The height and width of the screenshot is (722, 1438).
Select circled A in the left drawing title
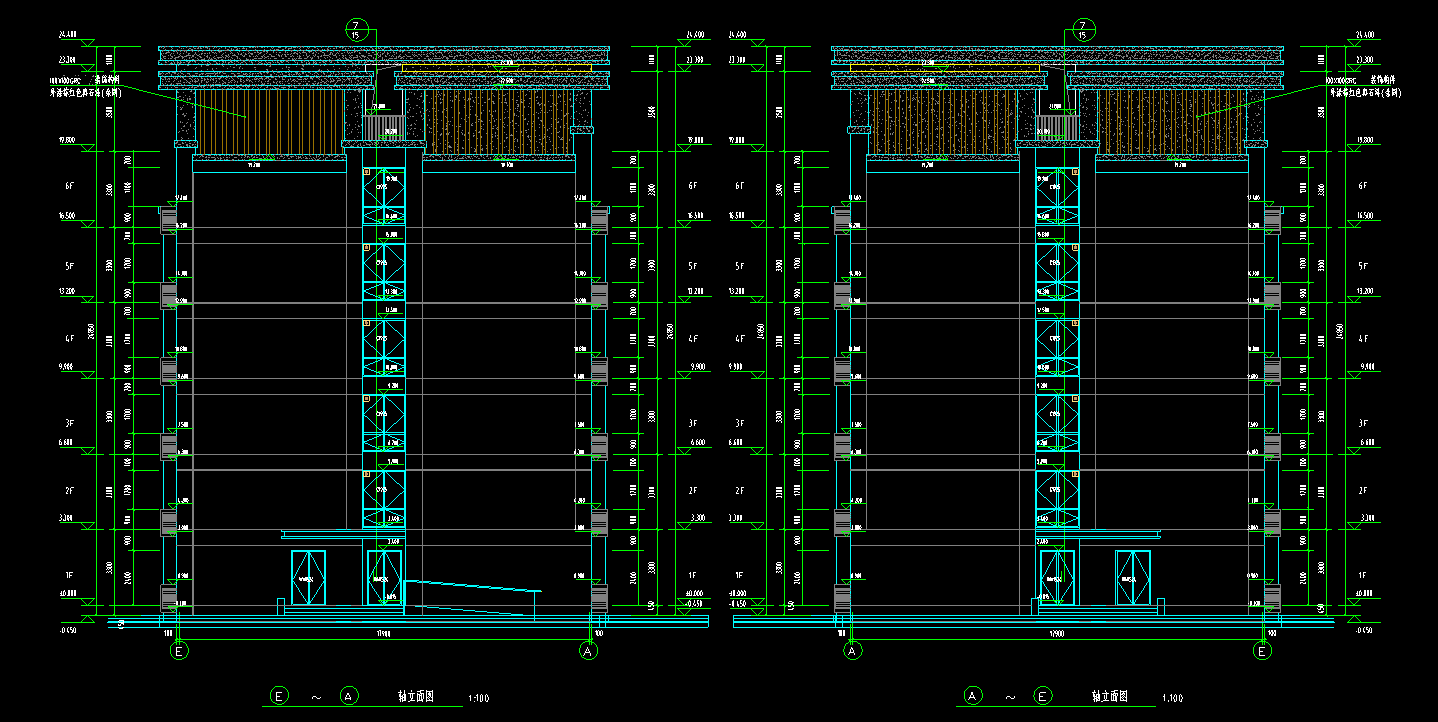(349, 695)
